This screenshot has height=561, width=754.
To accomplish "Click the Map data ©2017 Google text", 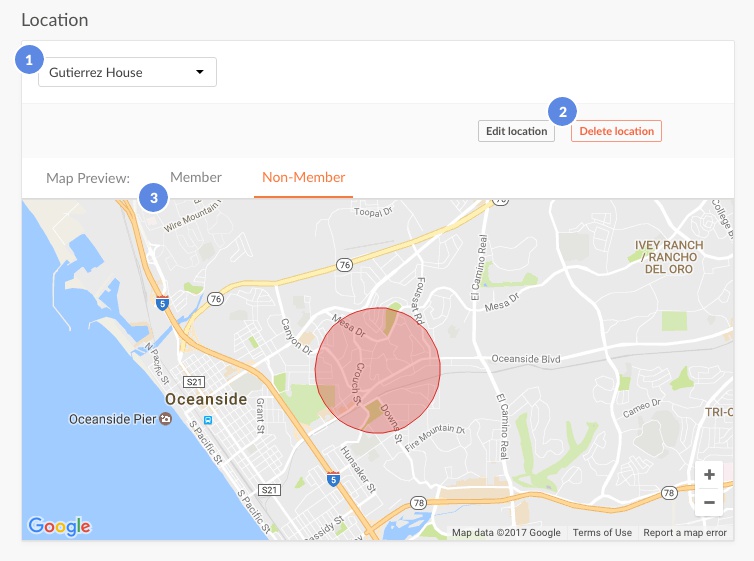I will coord(506,533).
